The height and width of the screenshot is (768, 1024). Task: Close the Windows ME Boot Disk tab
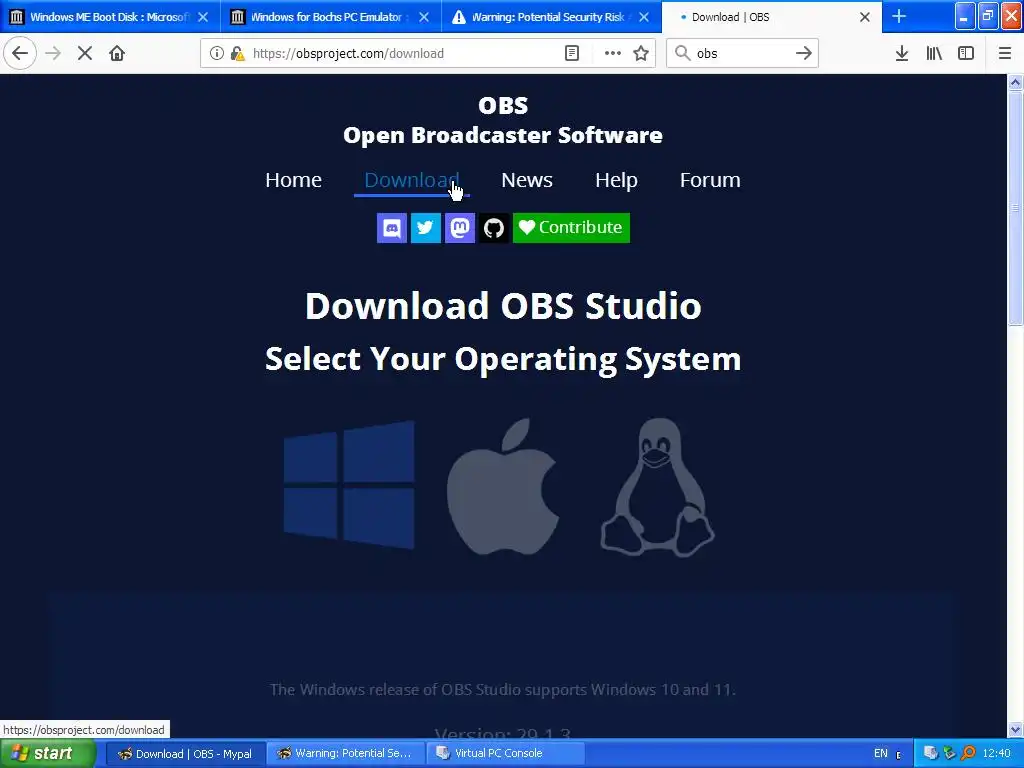click(203, 17)
